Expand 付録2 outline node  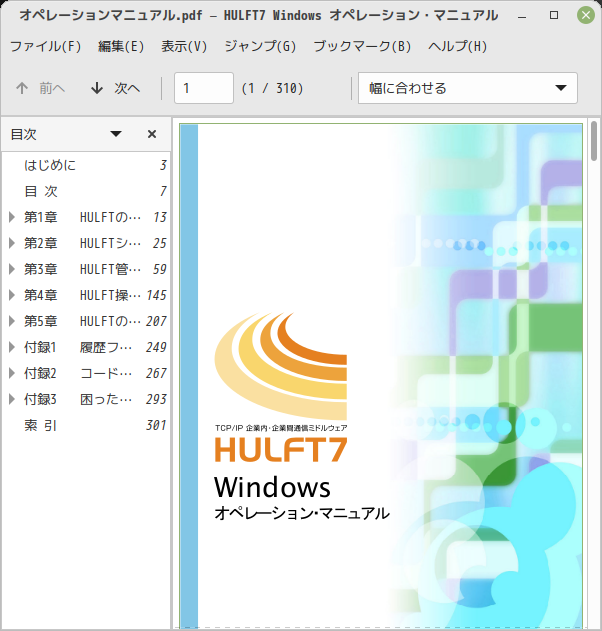point(12,373)
